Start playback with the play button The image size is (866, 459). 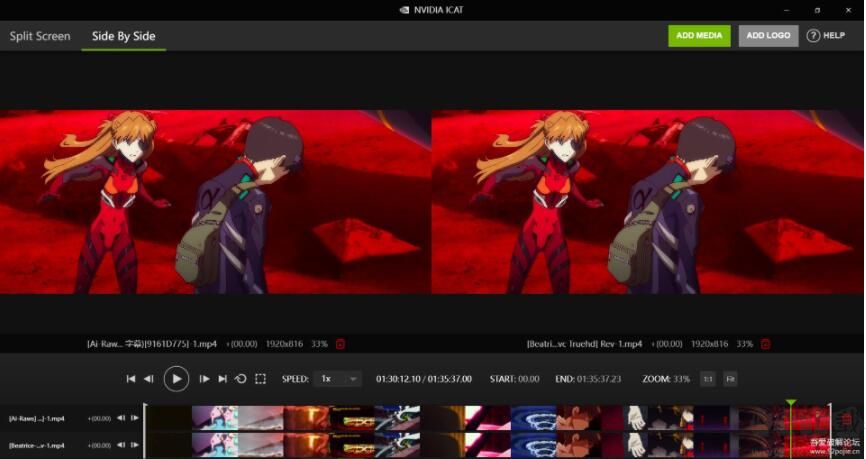176,379
